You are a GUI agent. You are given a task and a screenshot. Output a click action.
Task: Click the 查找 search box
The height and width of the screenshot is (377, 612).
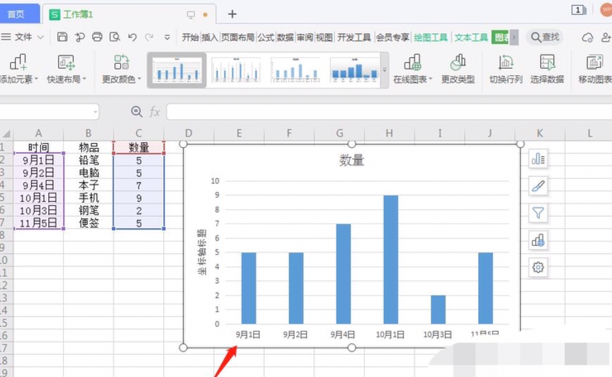click(x=545, y=37)
